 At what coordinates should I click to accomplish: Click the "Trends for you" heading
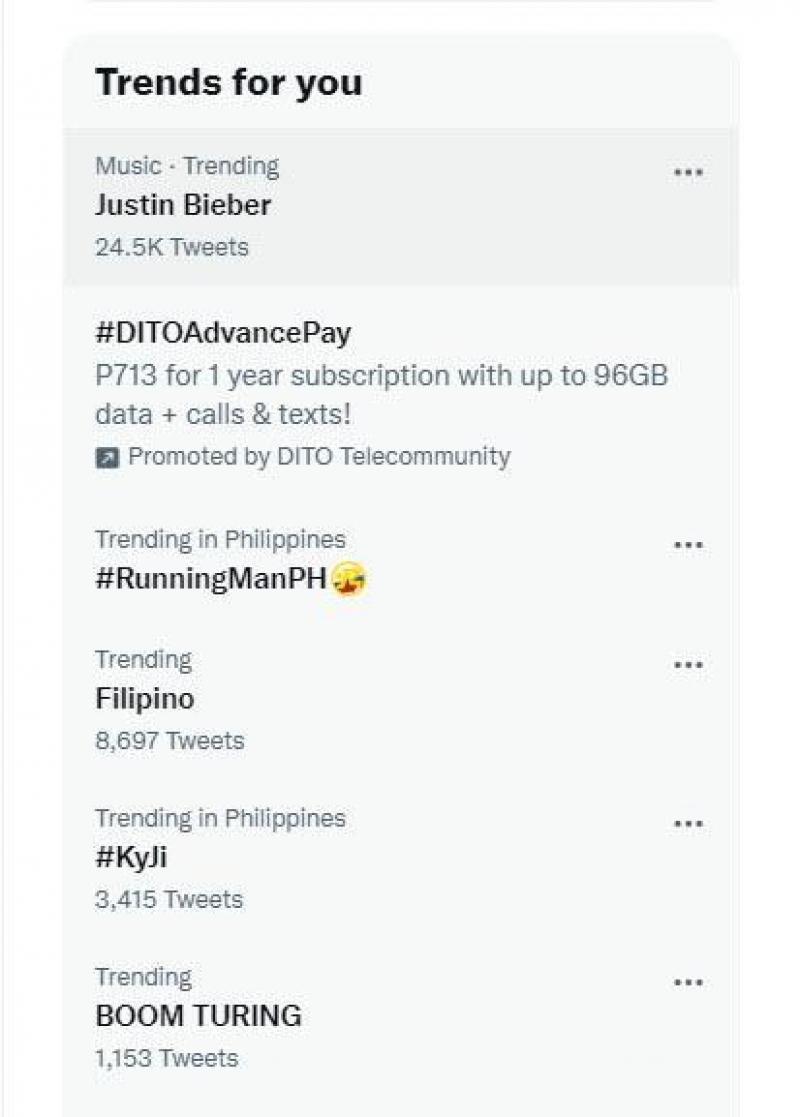(x=229, y=82)
